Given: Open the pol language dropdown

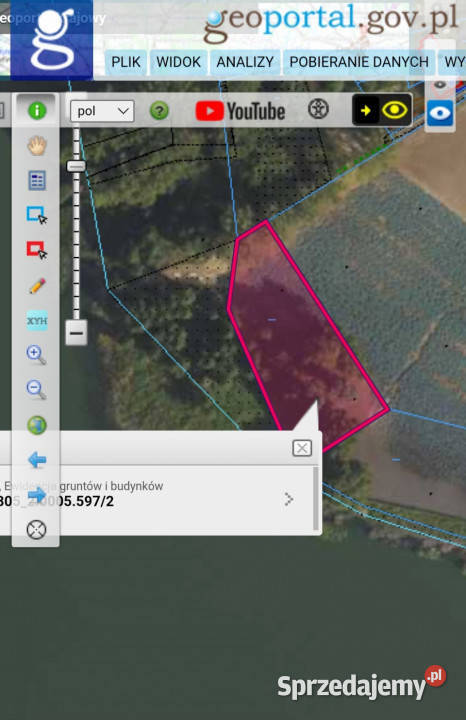Looking at the screenshot, I should 102,111.
